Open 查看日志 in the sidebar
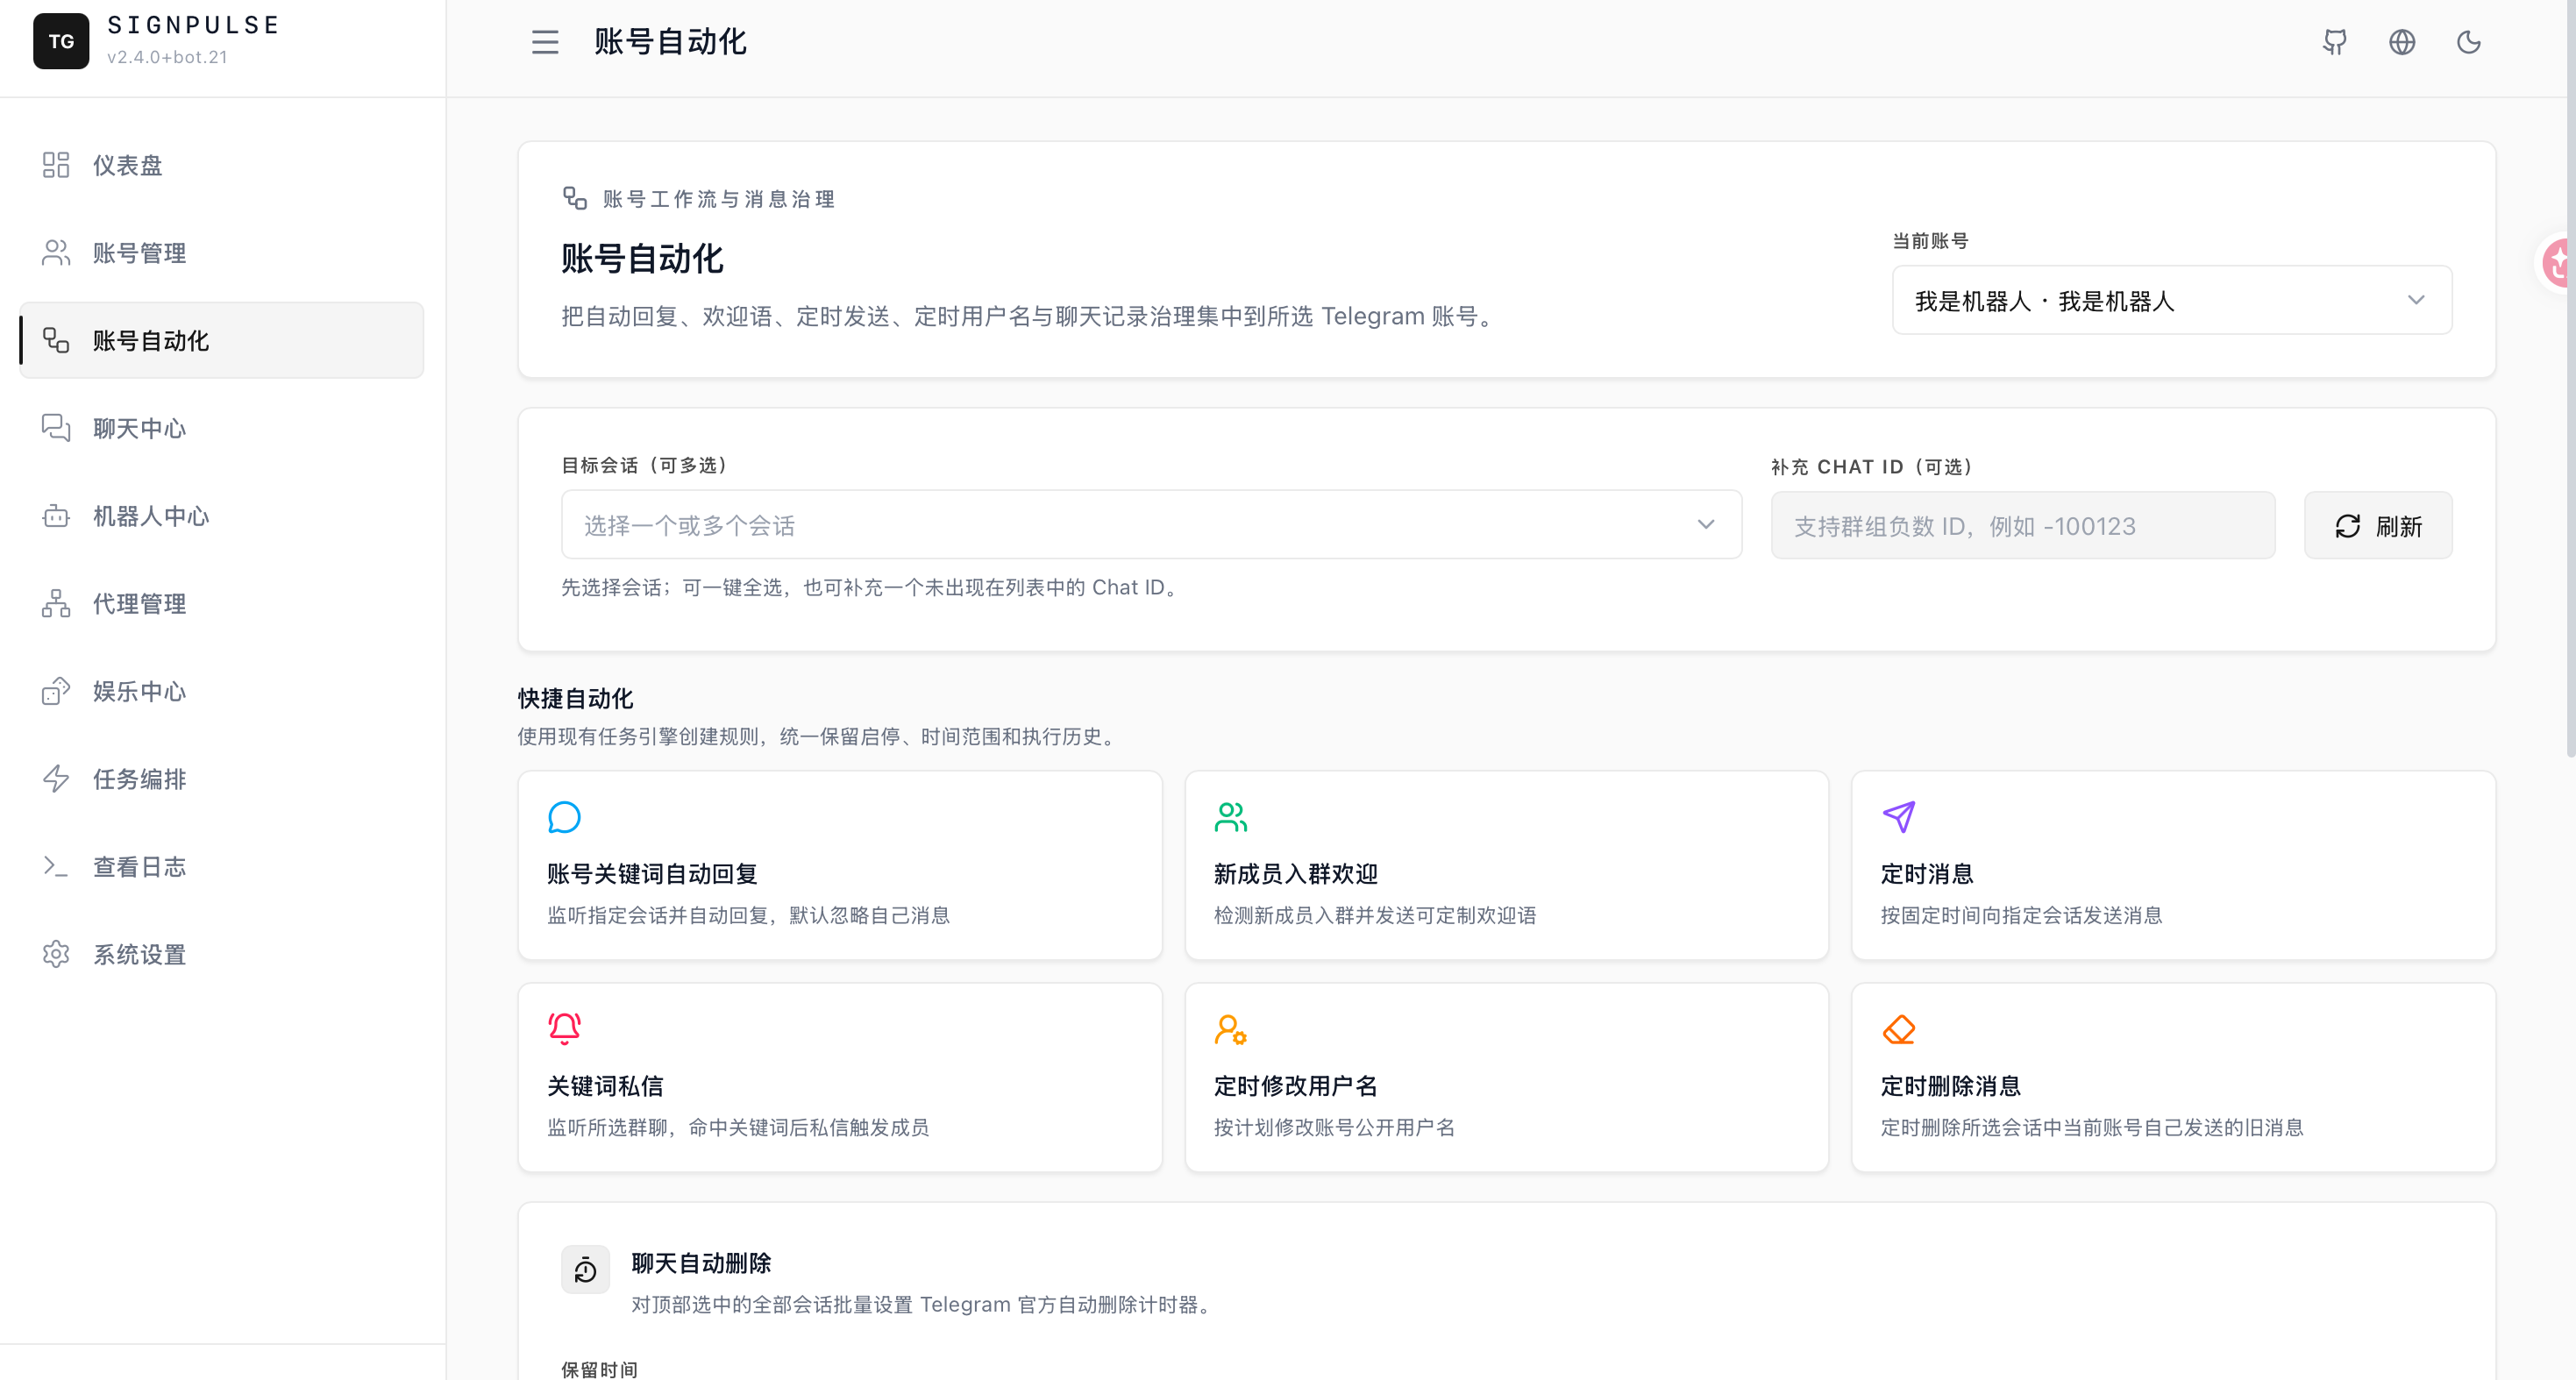This screenshot has width=2576, height=1380. (x=221, y=866)
